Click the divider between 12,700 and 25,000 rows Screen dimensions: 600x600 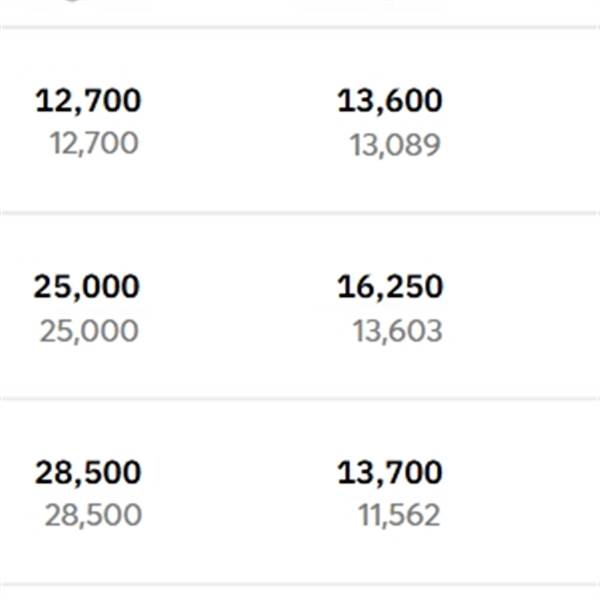pos(300,213)
